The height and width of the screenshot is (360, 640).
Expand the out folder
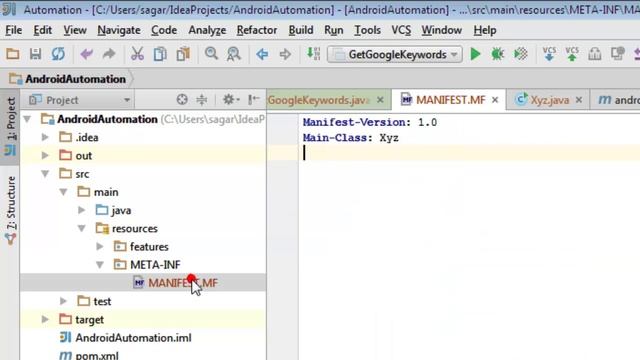(45, 156)
